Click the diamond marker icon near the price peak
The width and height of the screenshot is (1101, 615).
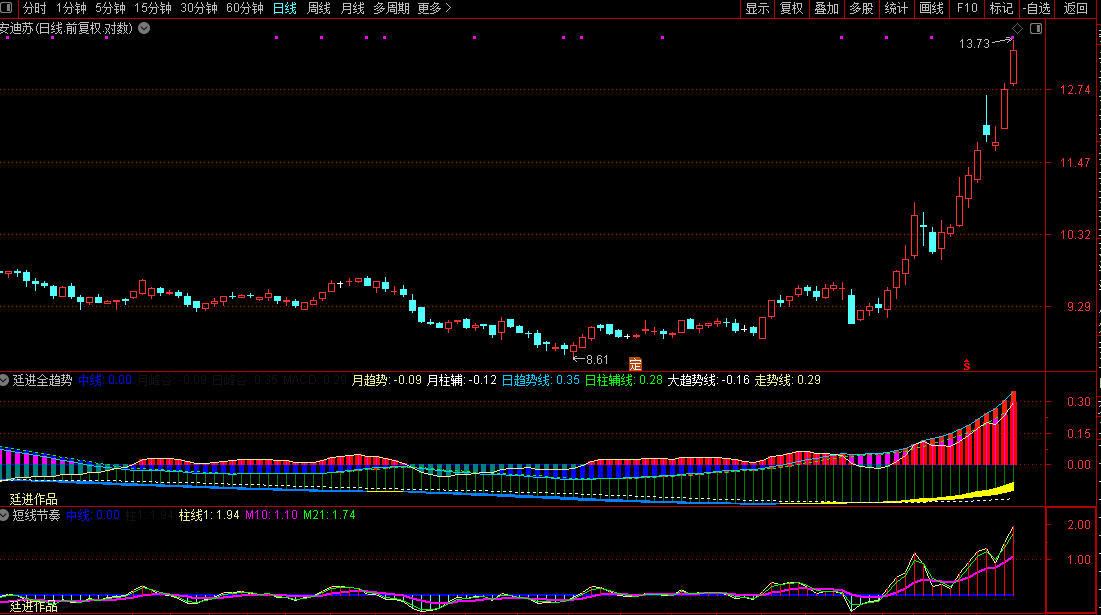(x=1017, y=28)
